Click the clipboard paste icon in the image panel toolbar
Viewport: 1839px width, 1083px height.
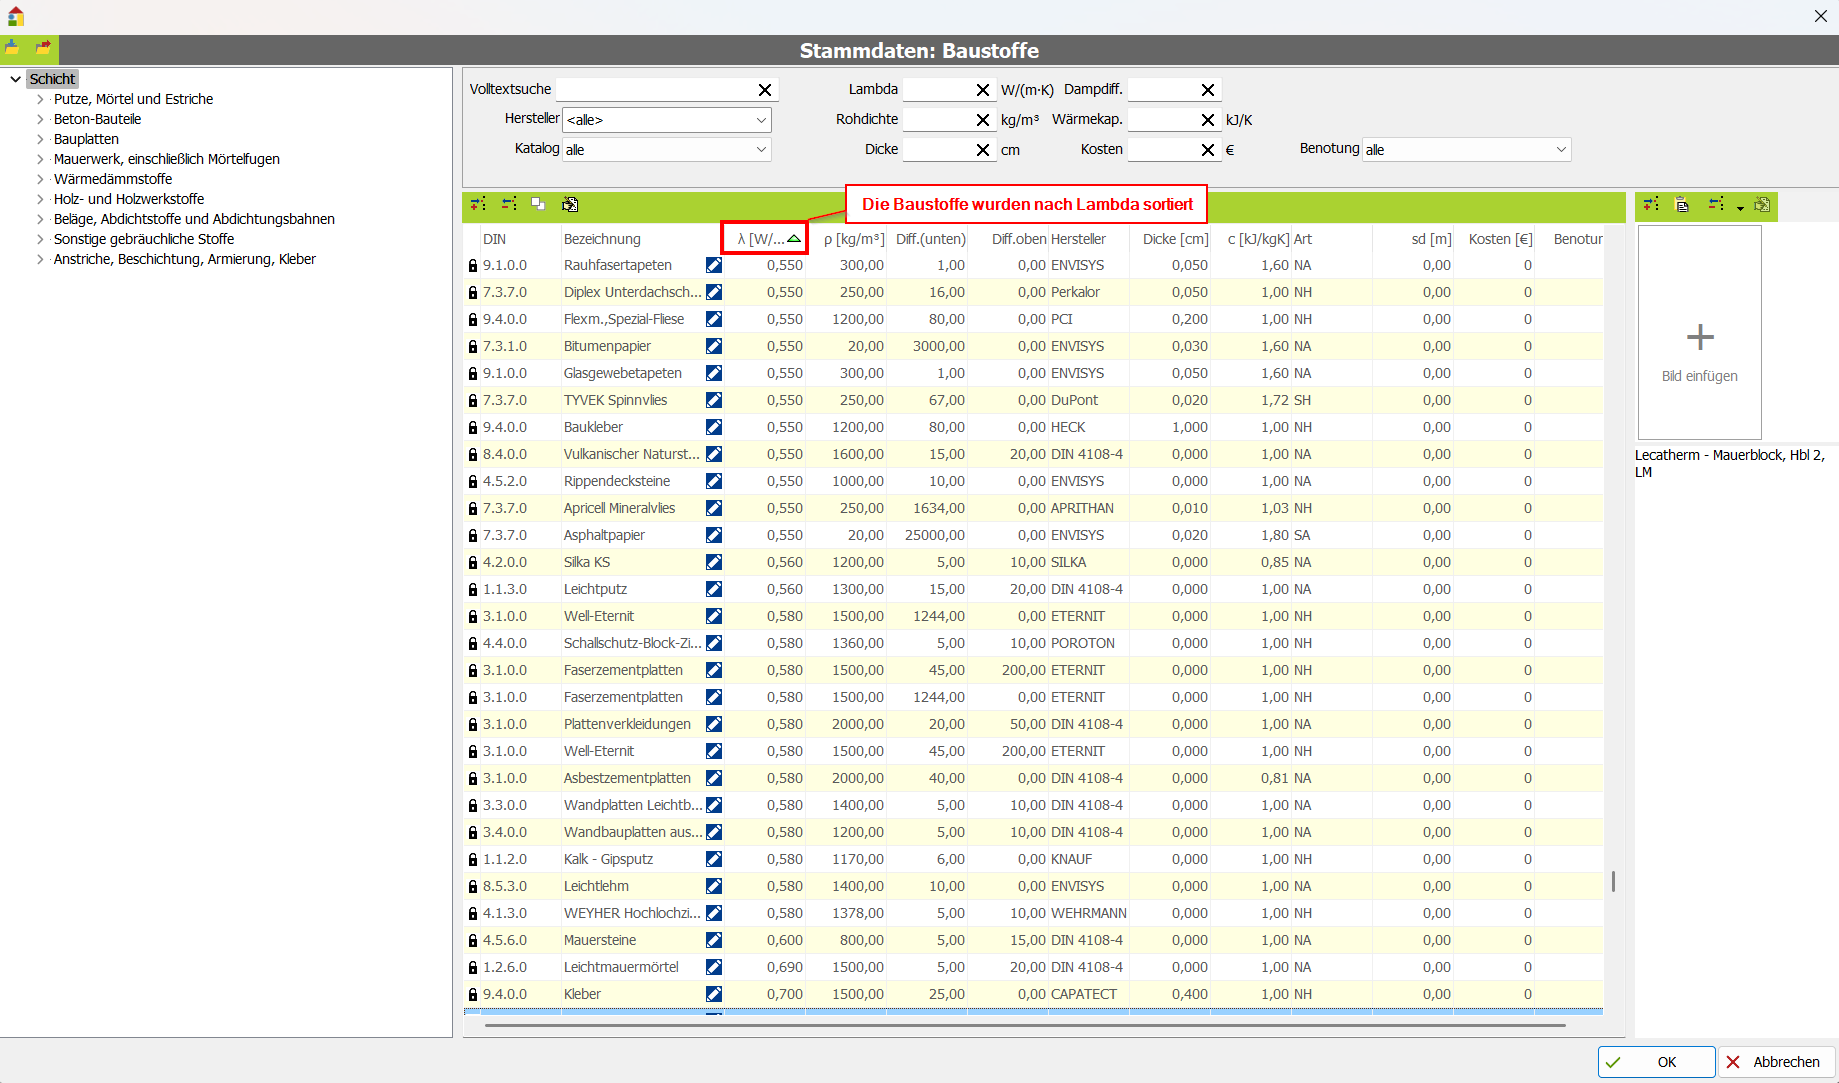point(1682,205)
